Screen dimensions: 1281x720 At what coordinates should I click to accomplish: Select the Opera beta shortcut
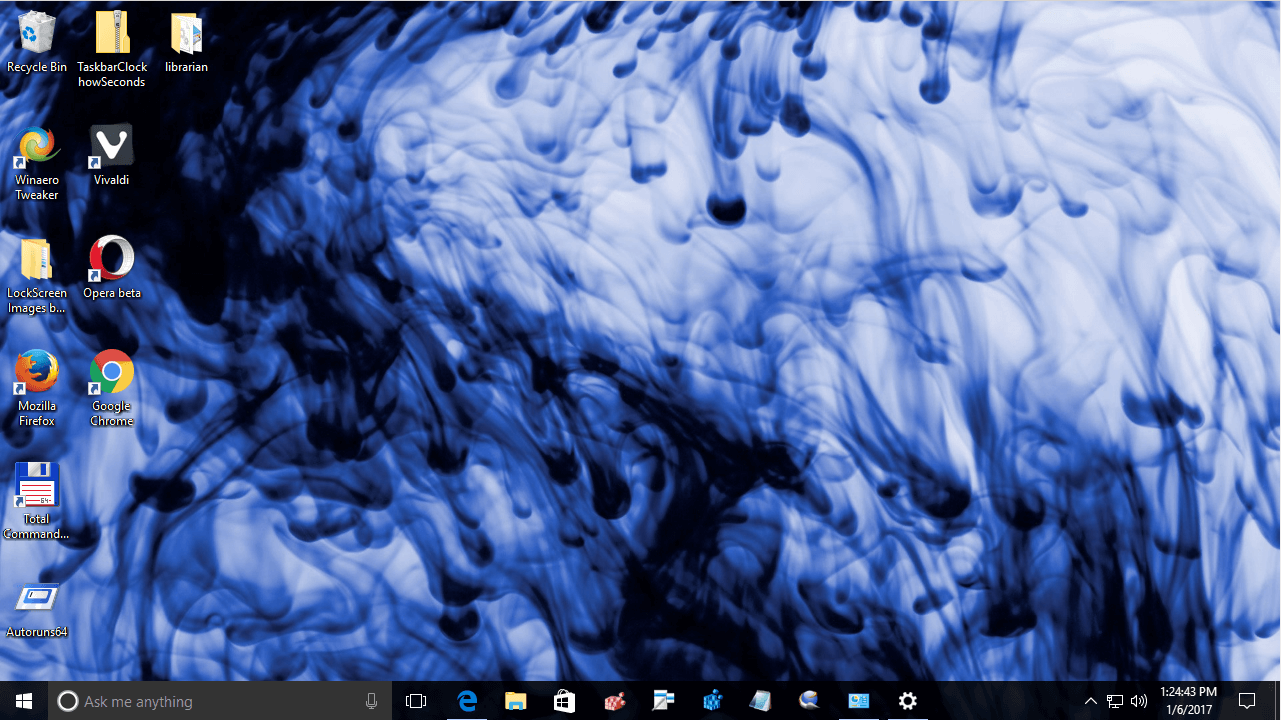pyautogui.click(x=112, y=268)
